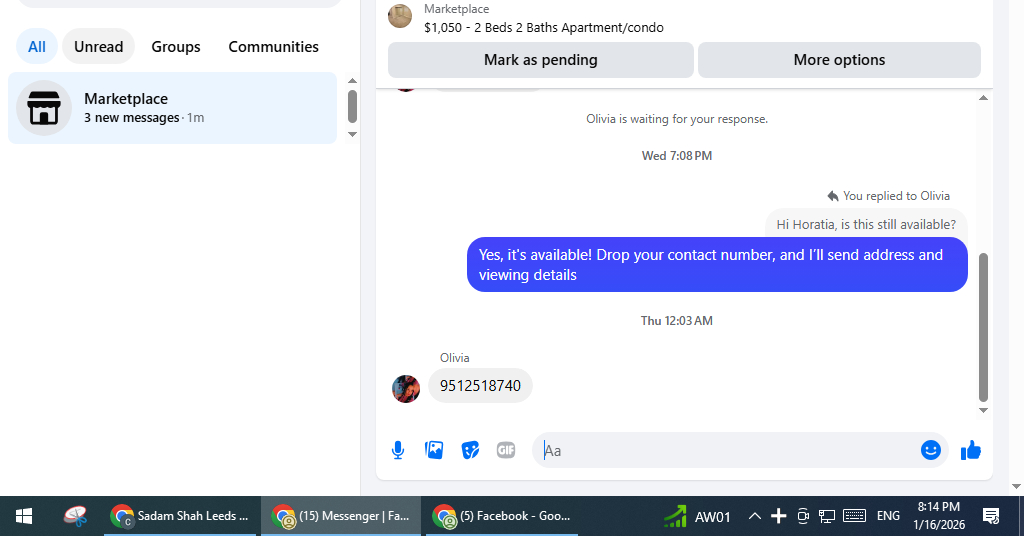
Task: Click the Marketplace storefront icon
Action: click(44, 108)
